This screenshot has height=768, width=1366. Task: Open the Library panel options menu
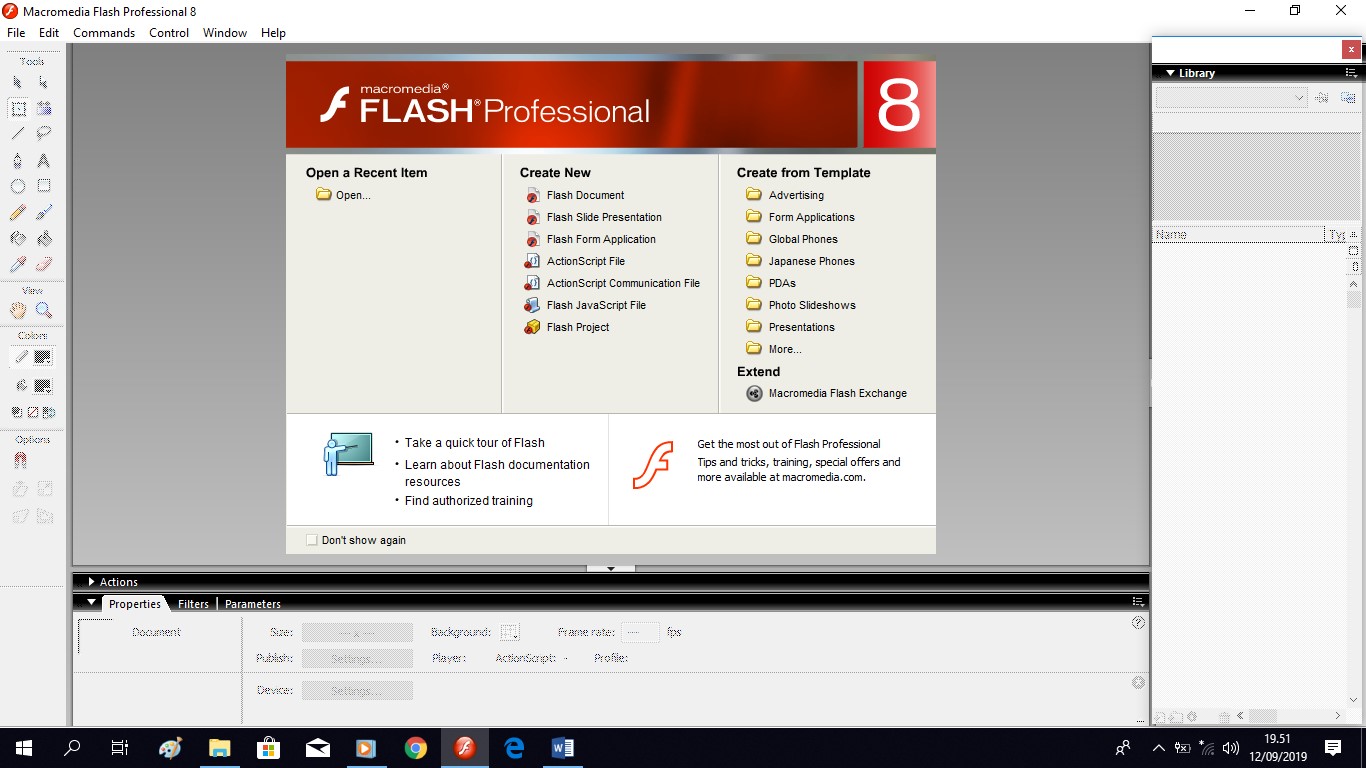tap(1351, 73)
